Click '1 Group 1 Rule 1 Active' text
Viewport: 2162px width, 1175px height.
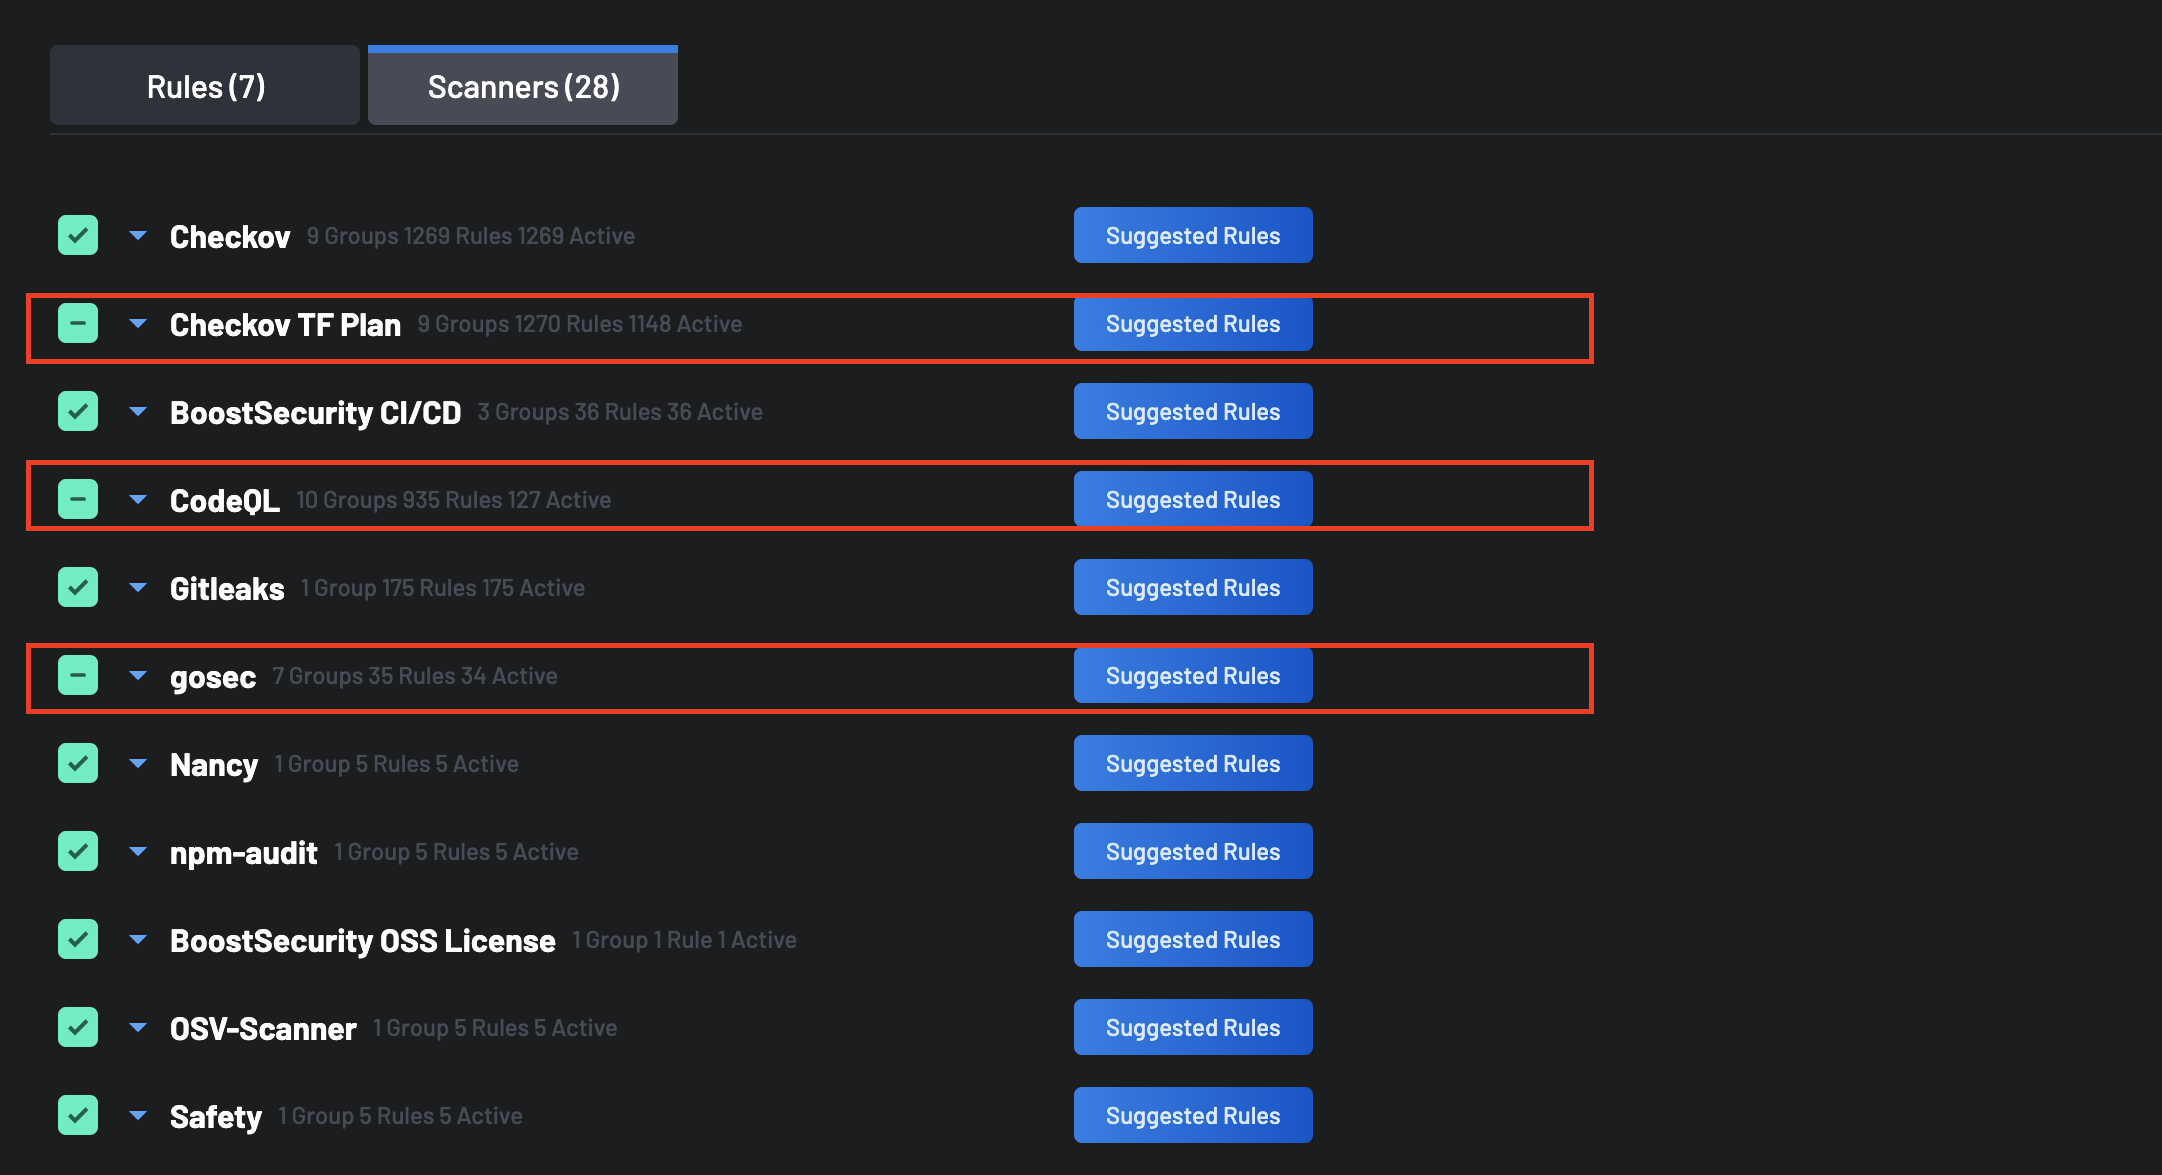pyautogui.click(x=685, y=940)
